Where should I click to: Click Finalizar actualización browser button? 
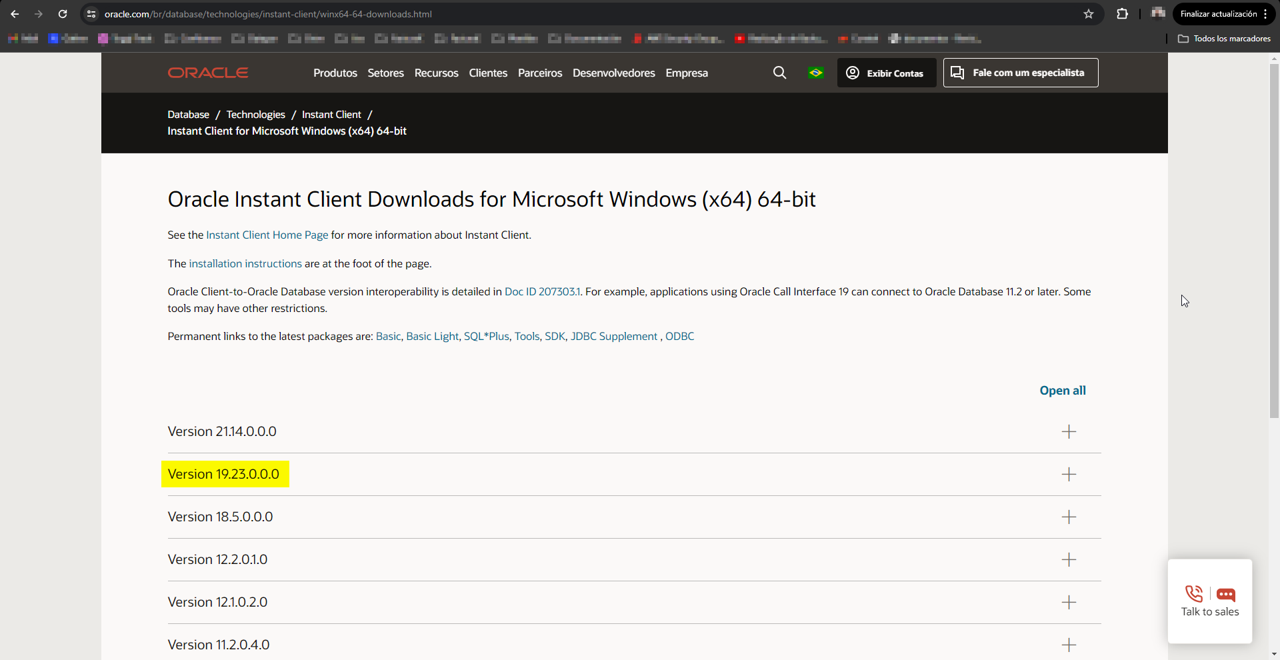(x=1224, y=14)
